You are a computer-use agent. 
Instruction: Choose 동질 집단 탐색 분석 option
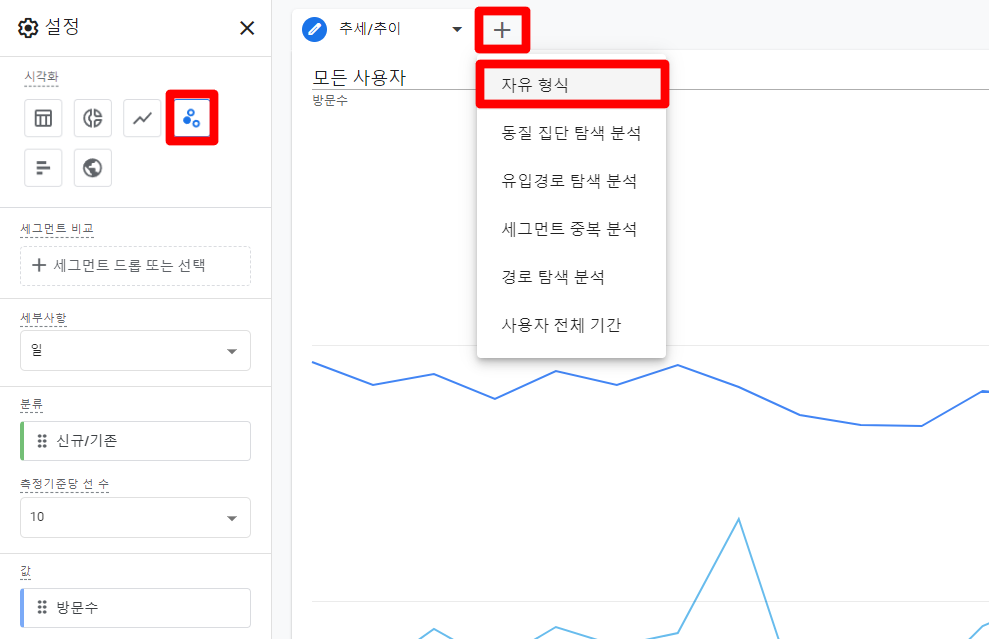[x=571, y=133]
